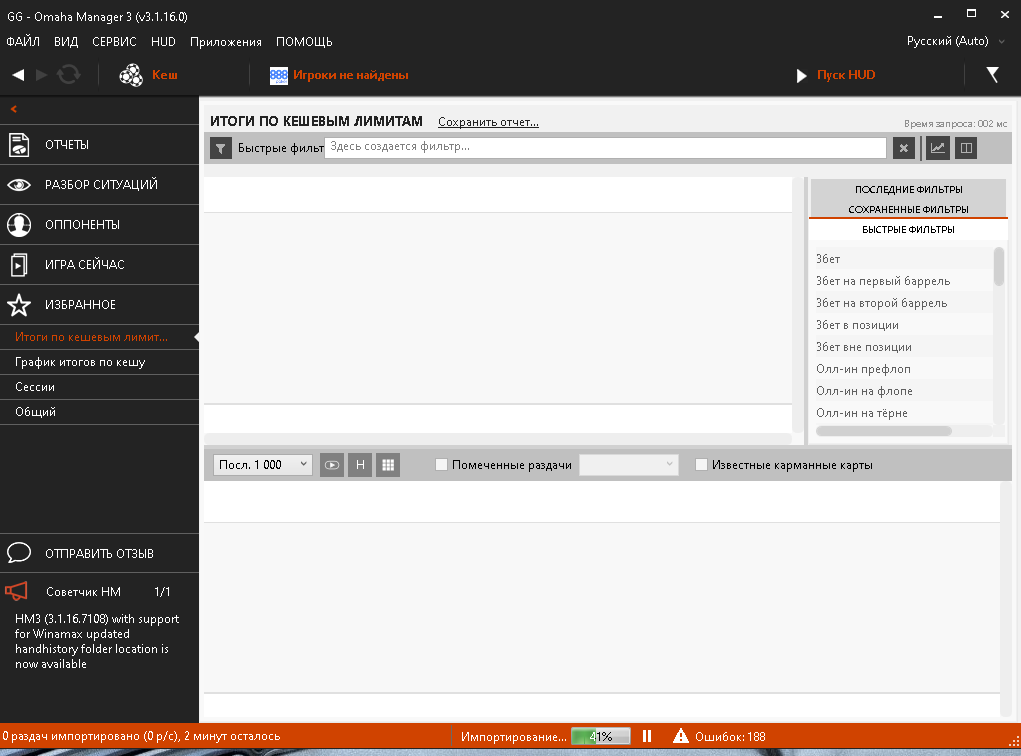
Task: Select Олл-ин на тёрне filter
Action: coord(902,413)
